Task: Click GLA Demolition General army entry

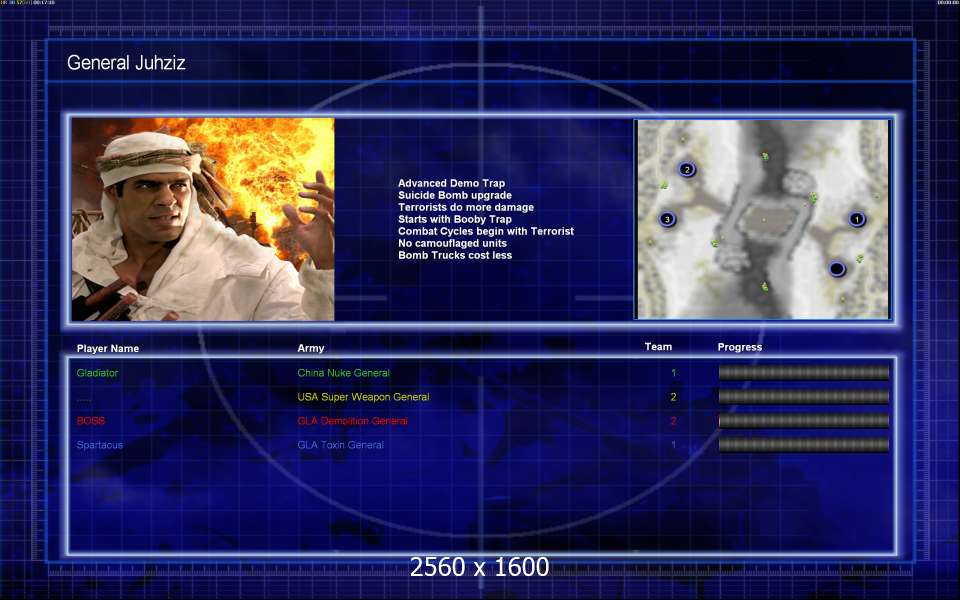Action: (353, 421)
